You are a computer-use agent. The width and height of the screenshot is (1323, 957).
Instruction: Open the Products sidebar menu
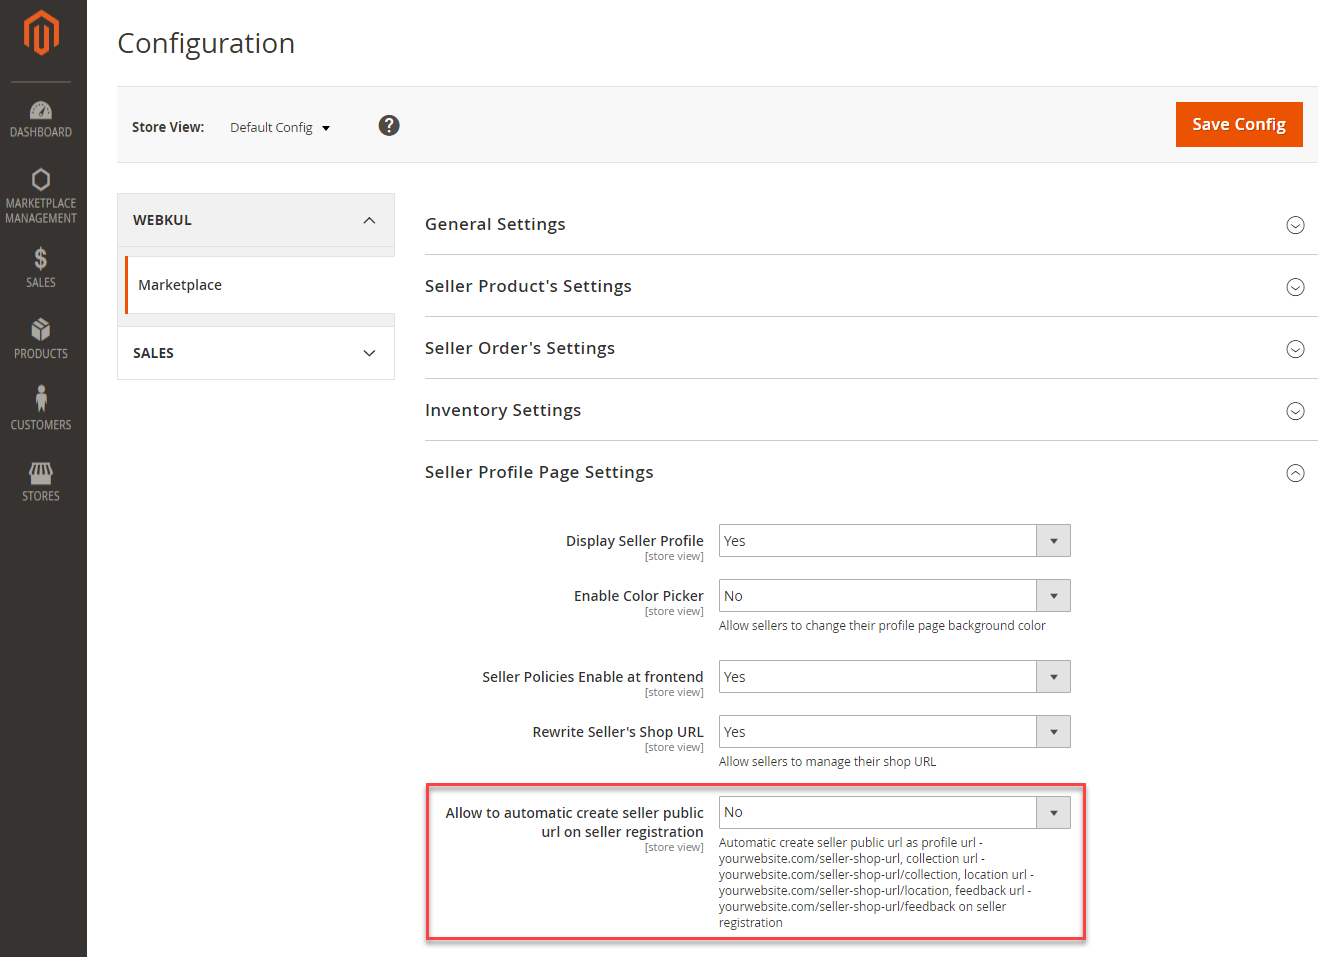pos(41,339)
